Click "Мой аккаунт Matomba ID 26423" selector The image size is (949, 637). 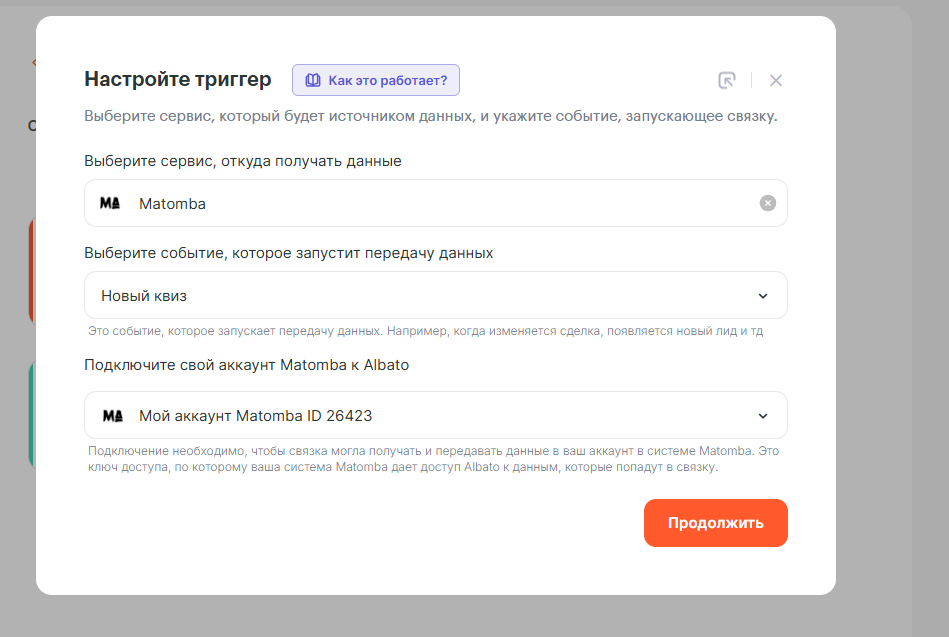click(400, 416)
